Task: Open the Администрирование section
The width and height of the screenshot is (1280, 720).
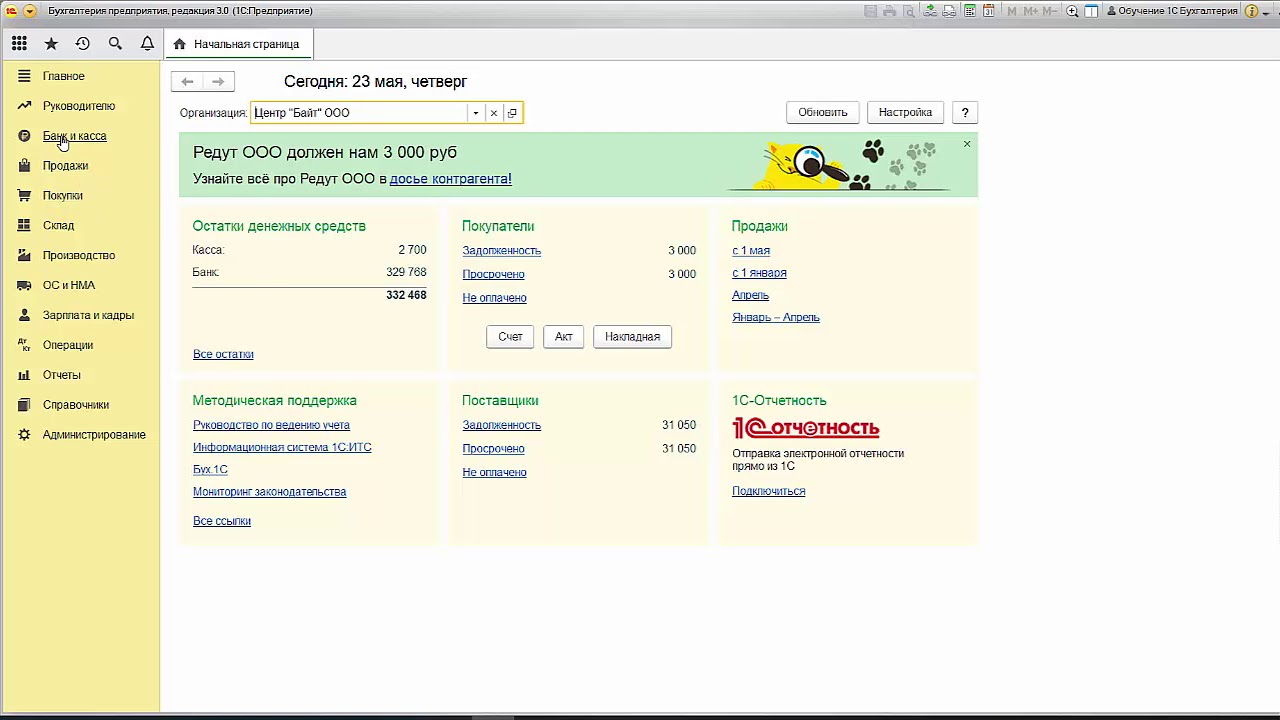Action: pyautogui.click(x=94, y=435)
